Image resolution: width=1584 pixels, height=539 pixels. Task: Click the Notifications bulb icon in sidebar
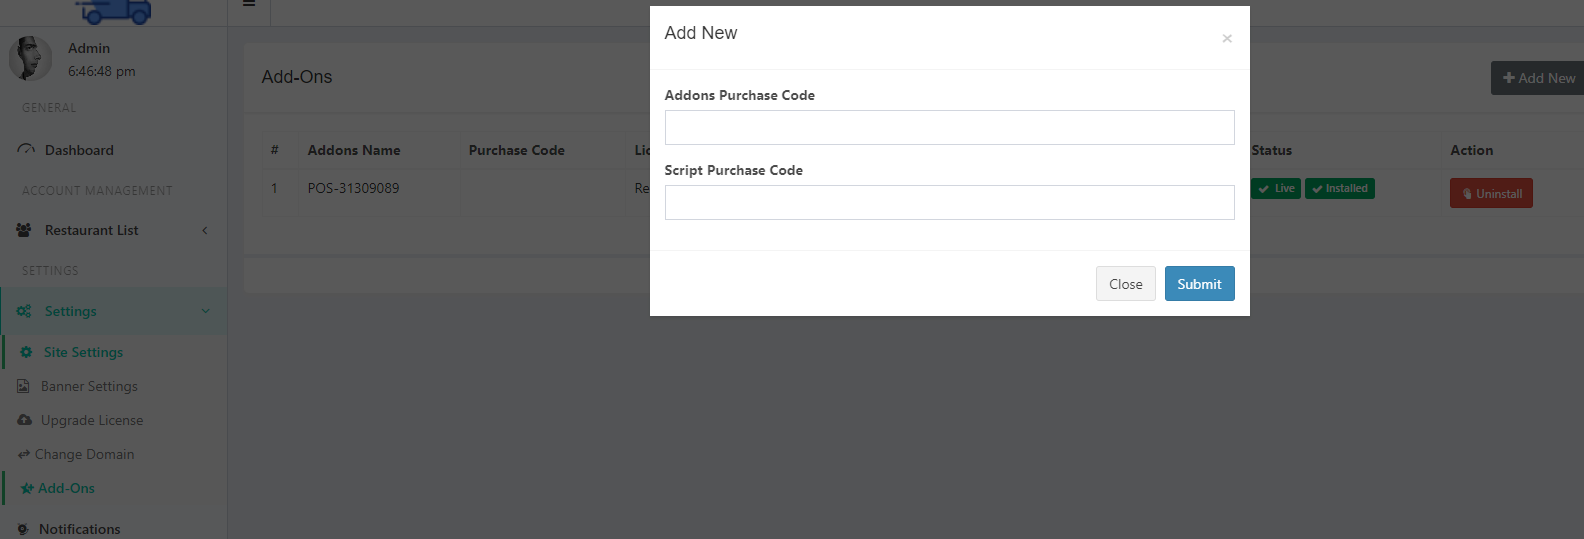click(x=23, y=529)
